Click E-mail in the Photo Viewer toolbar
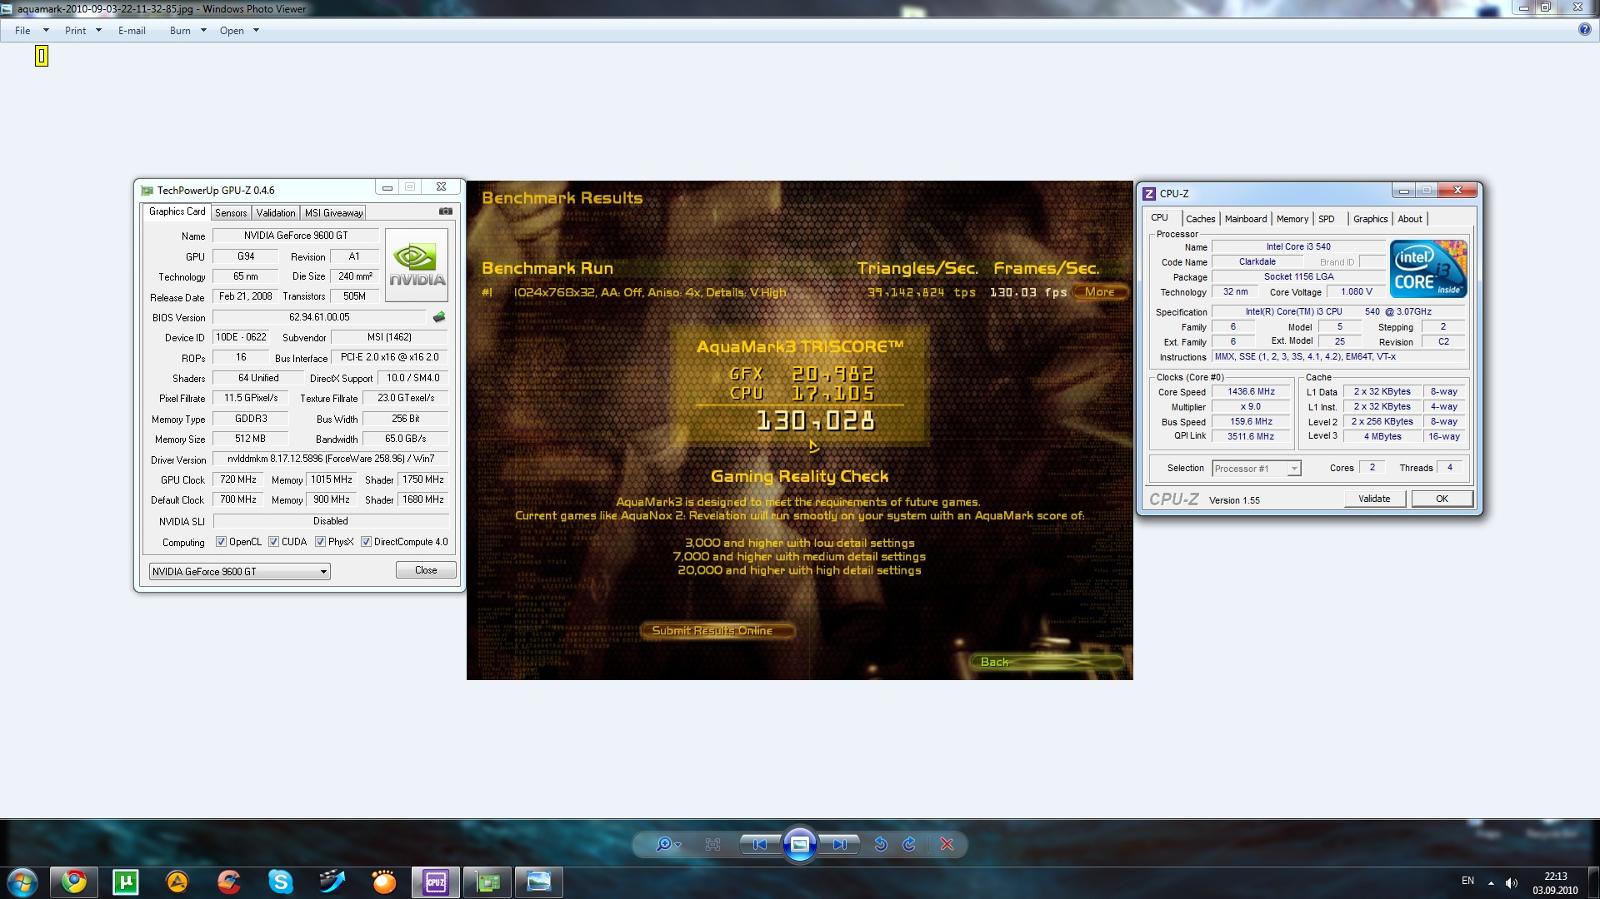1600x899 pixels. click(132, 30)
